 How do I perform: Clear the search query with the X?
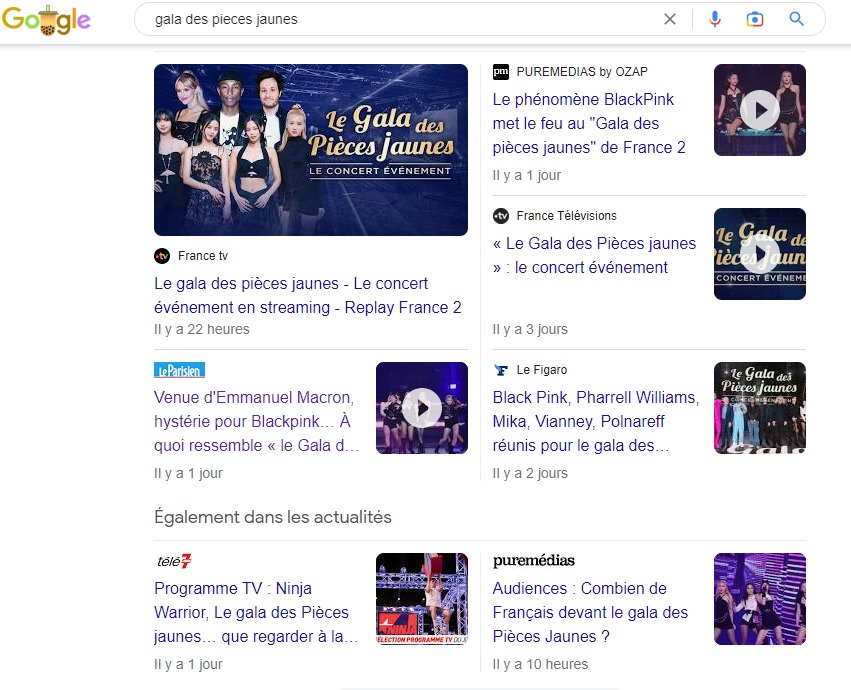[670, 20]
